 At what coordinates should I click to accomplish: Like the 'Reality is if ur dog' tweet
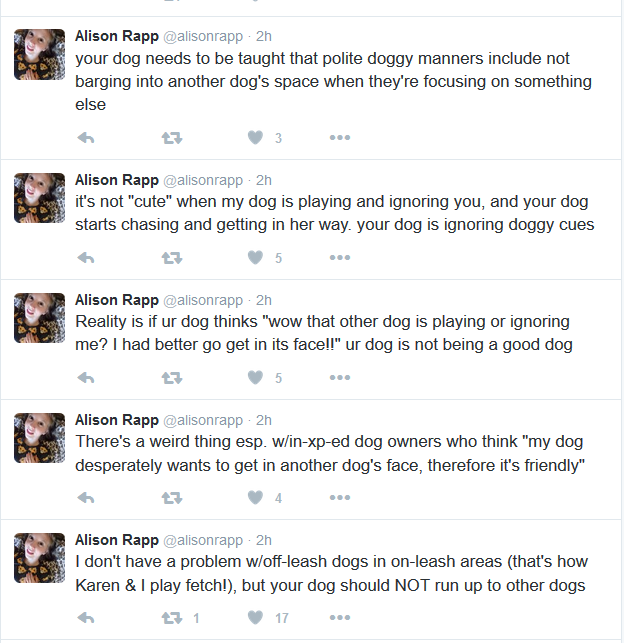[x=256, y=377]
